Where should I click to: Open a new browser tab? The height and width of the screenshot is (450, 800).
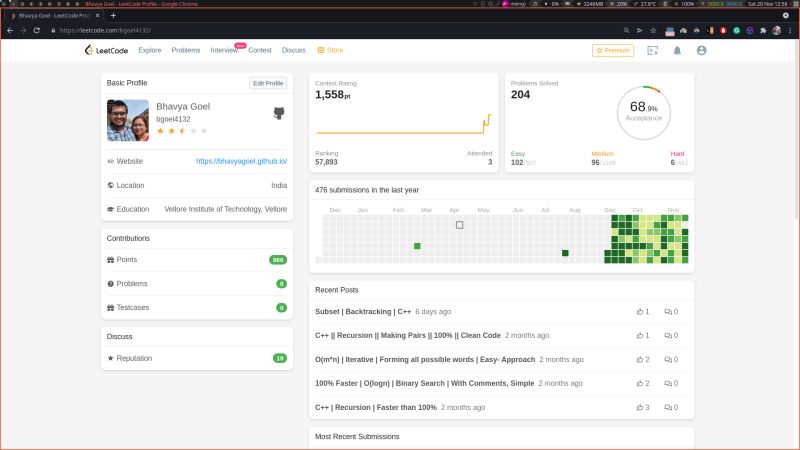(x=113, y=16)
